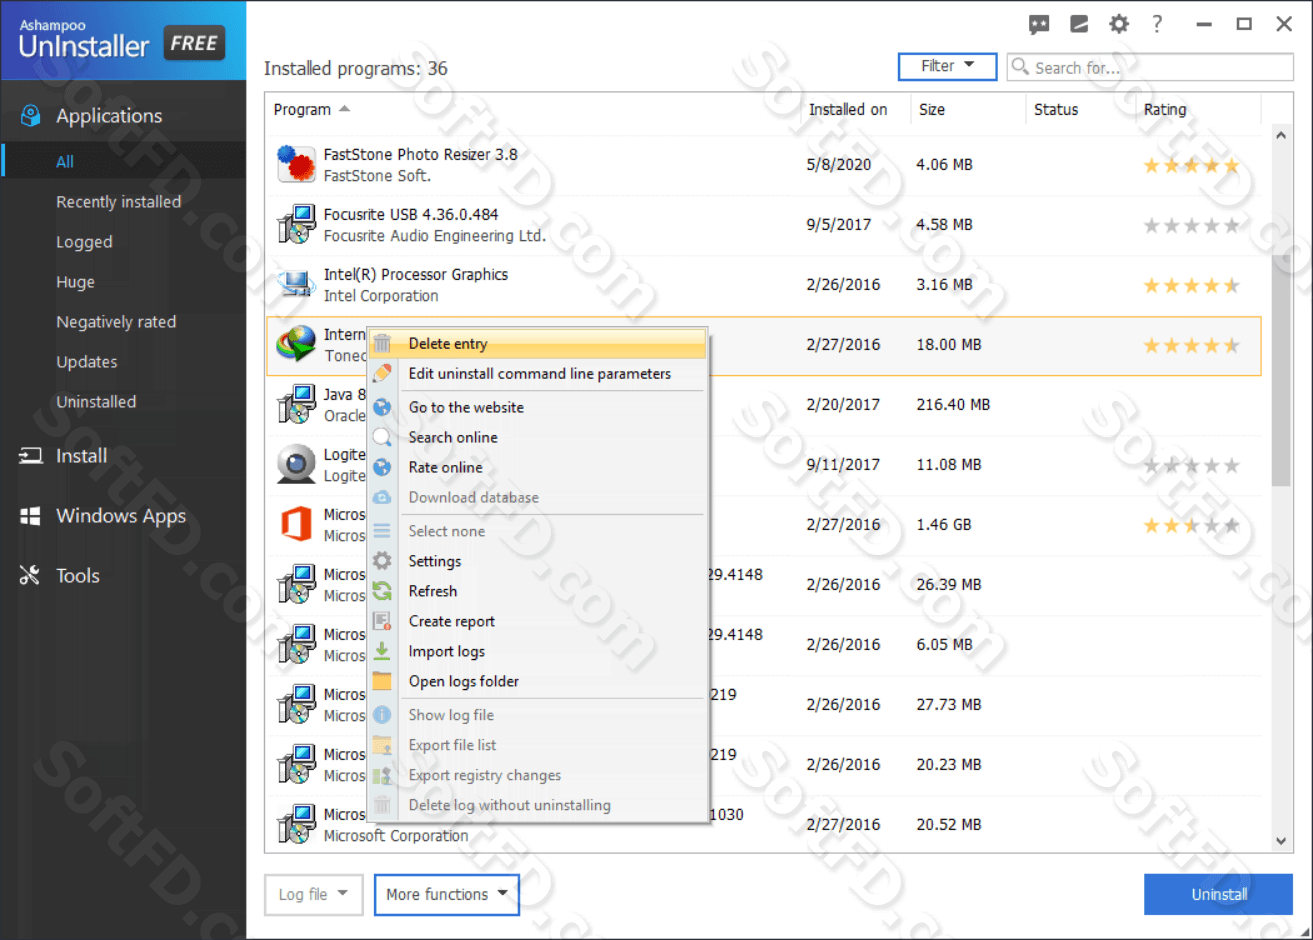
Task: Open settings gear in the title bar
Action: point(1119,24)
